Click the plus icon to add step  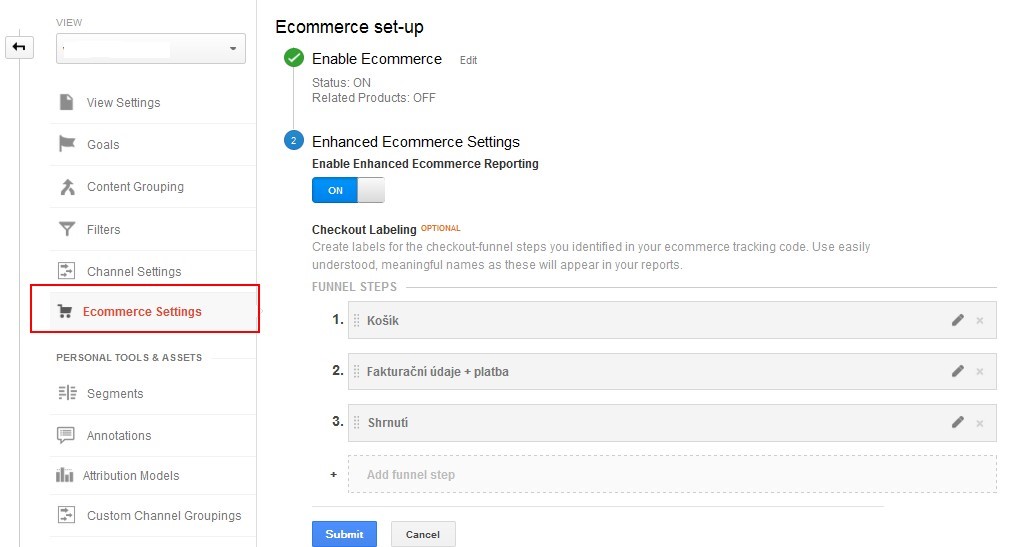pyautogui.click(x=333, y=474)
